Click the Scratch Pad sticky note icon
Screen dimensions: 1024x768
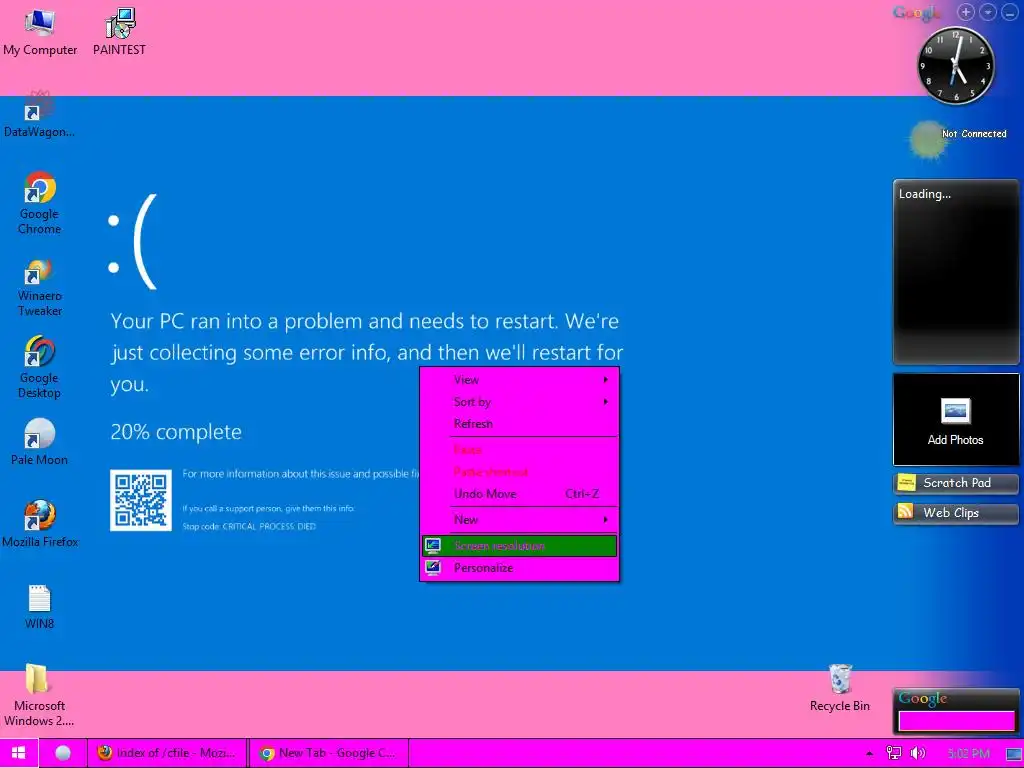(906, 483)
